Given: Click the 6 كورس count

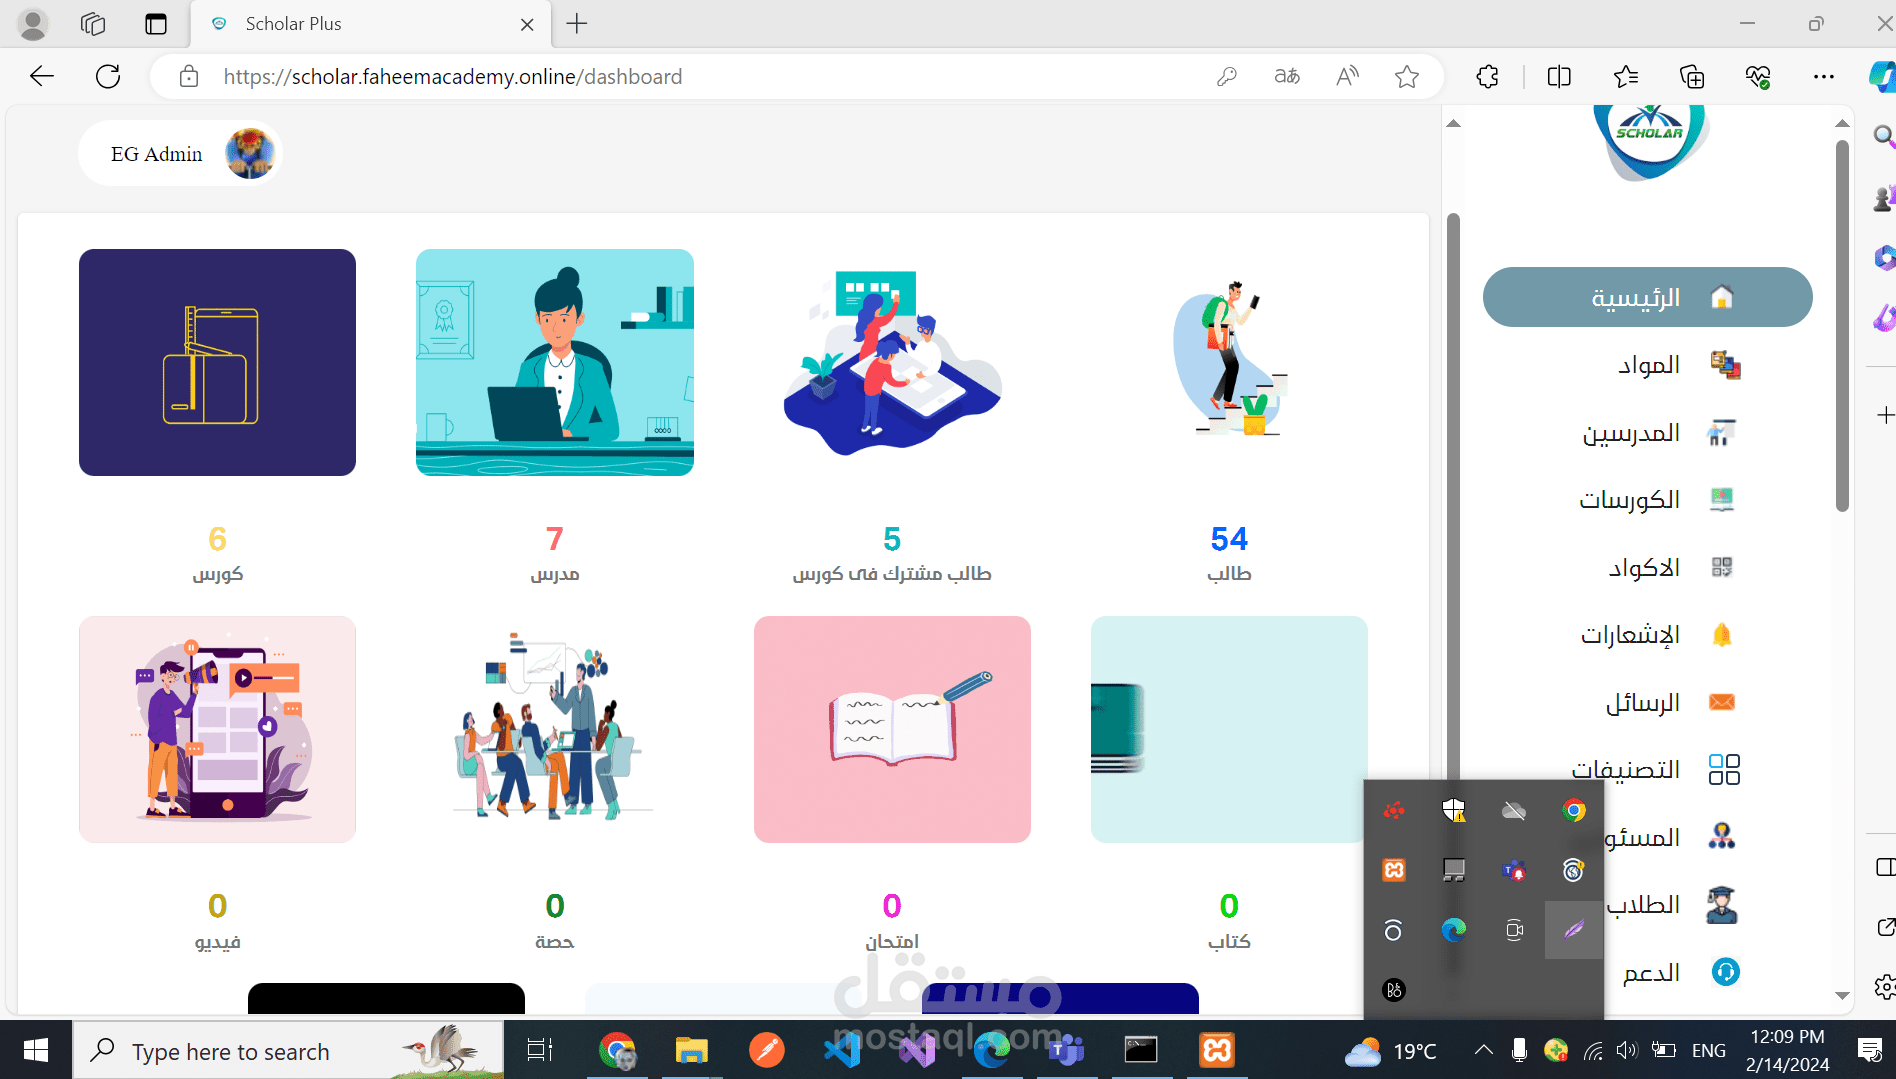Looking at the screenshot, I should [217, 539].
